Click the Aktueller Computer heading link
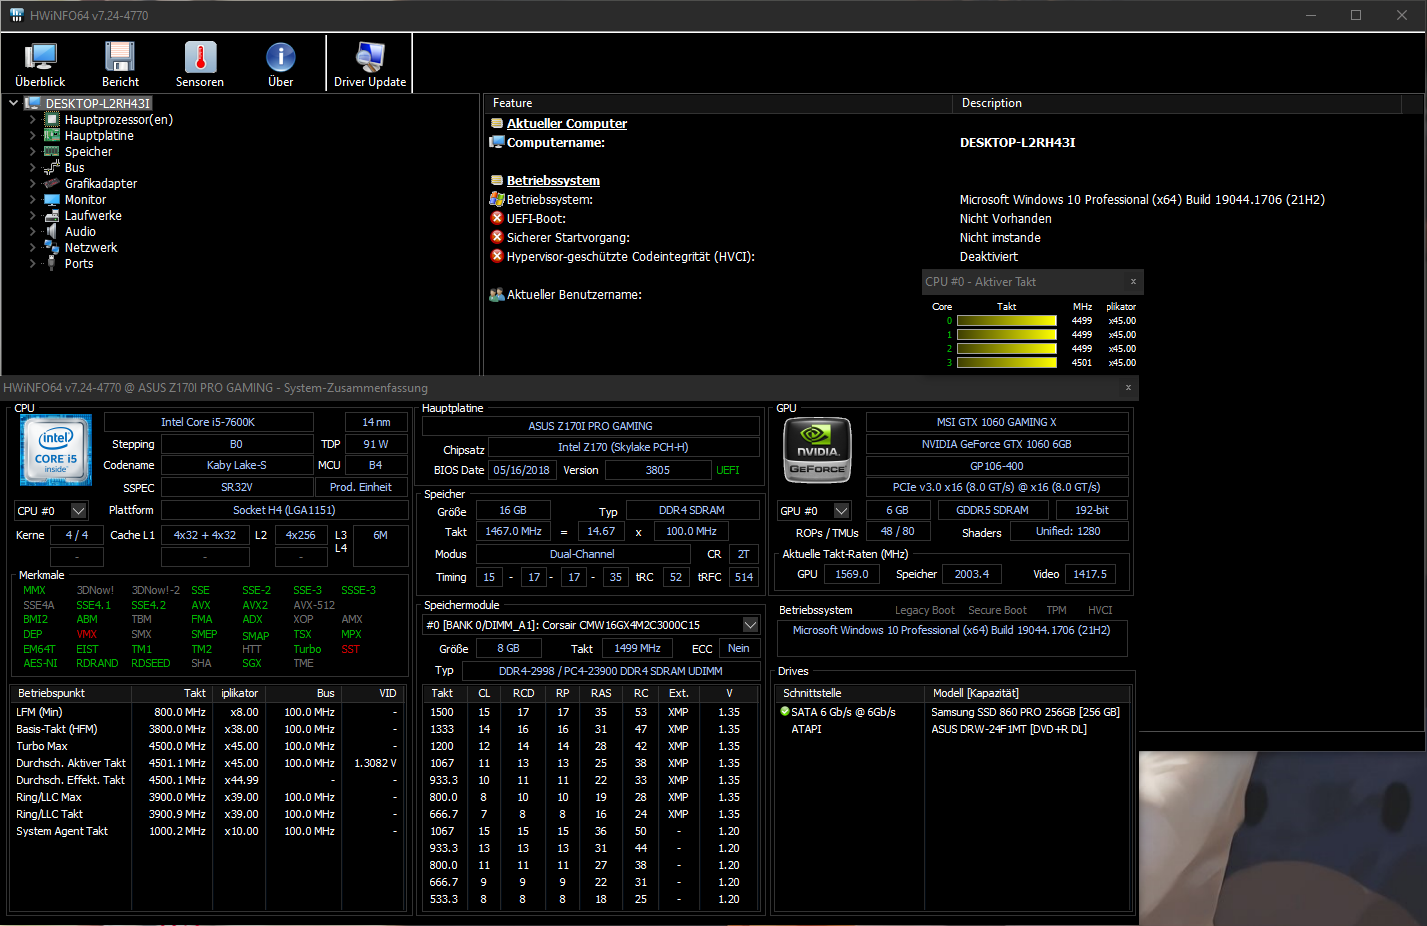1427x926 pixels. [x=567, y=124]
